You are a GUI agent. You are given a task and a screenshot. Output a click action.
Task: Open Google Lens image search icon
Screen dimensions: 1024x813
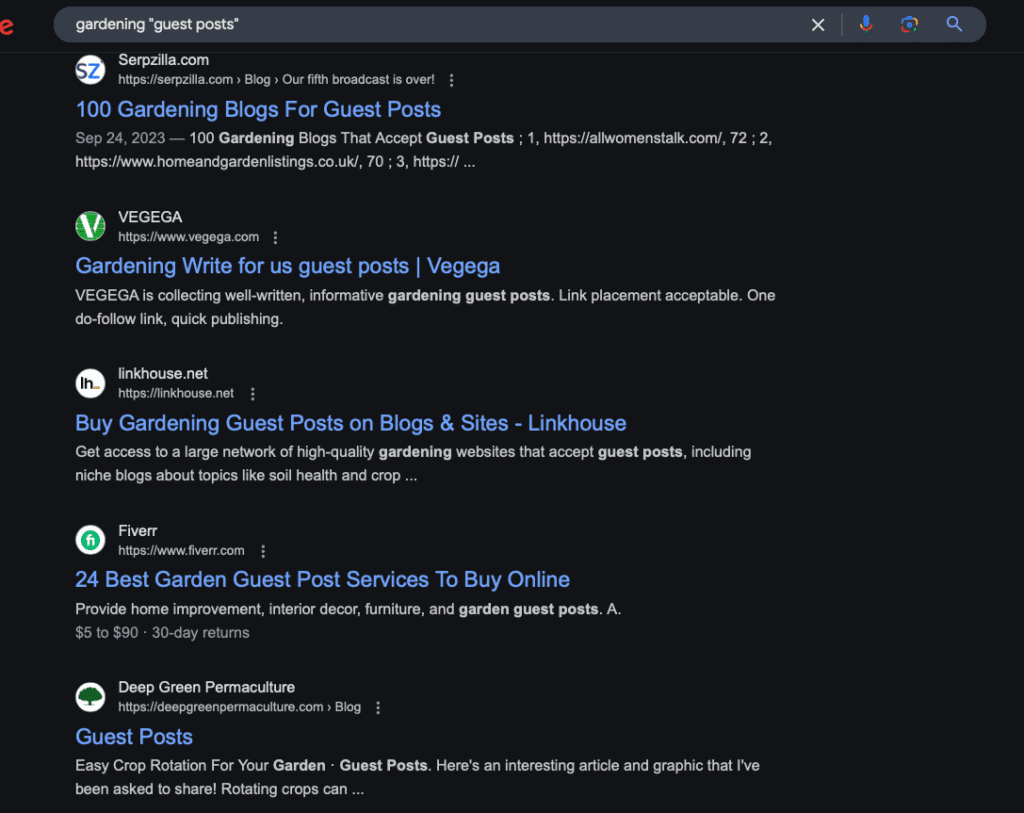pos(909,25)
